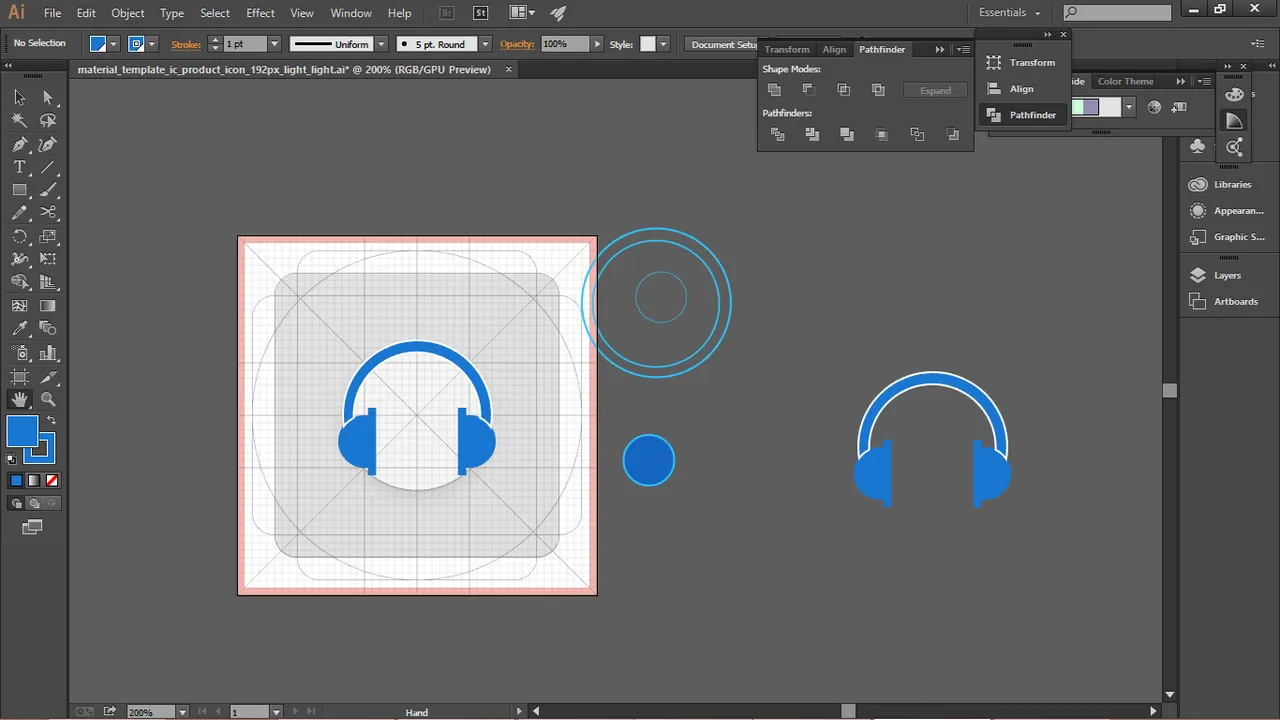1280x720 pixels.
Task: Open Essentials workspace switcher
Action: click(1010, 13)
